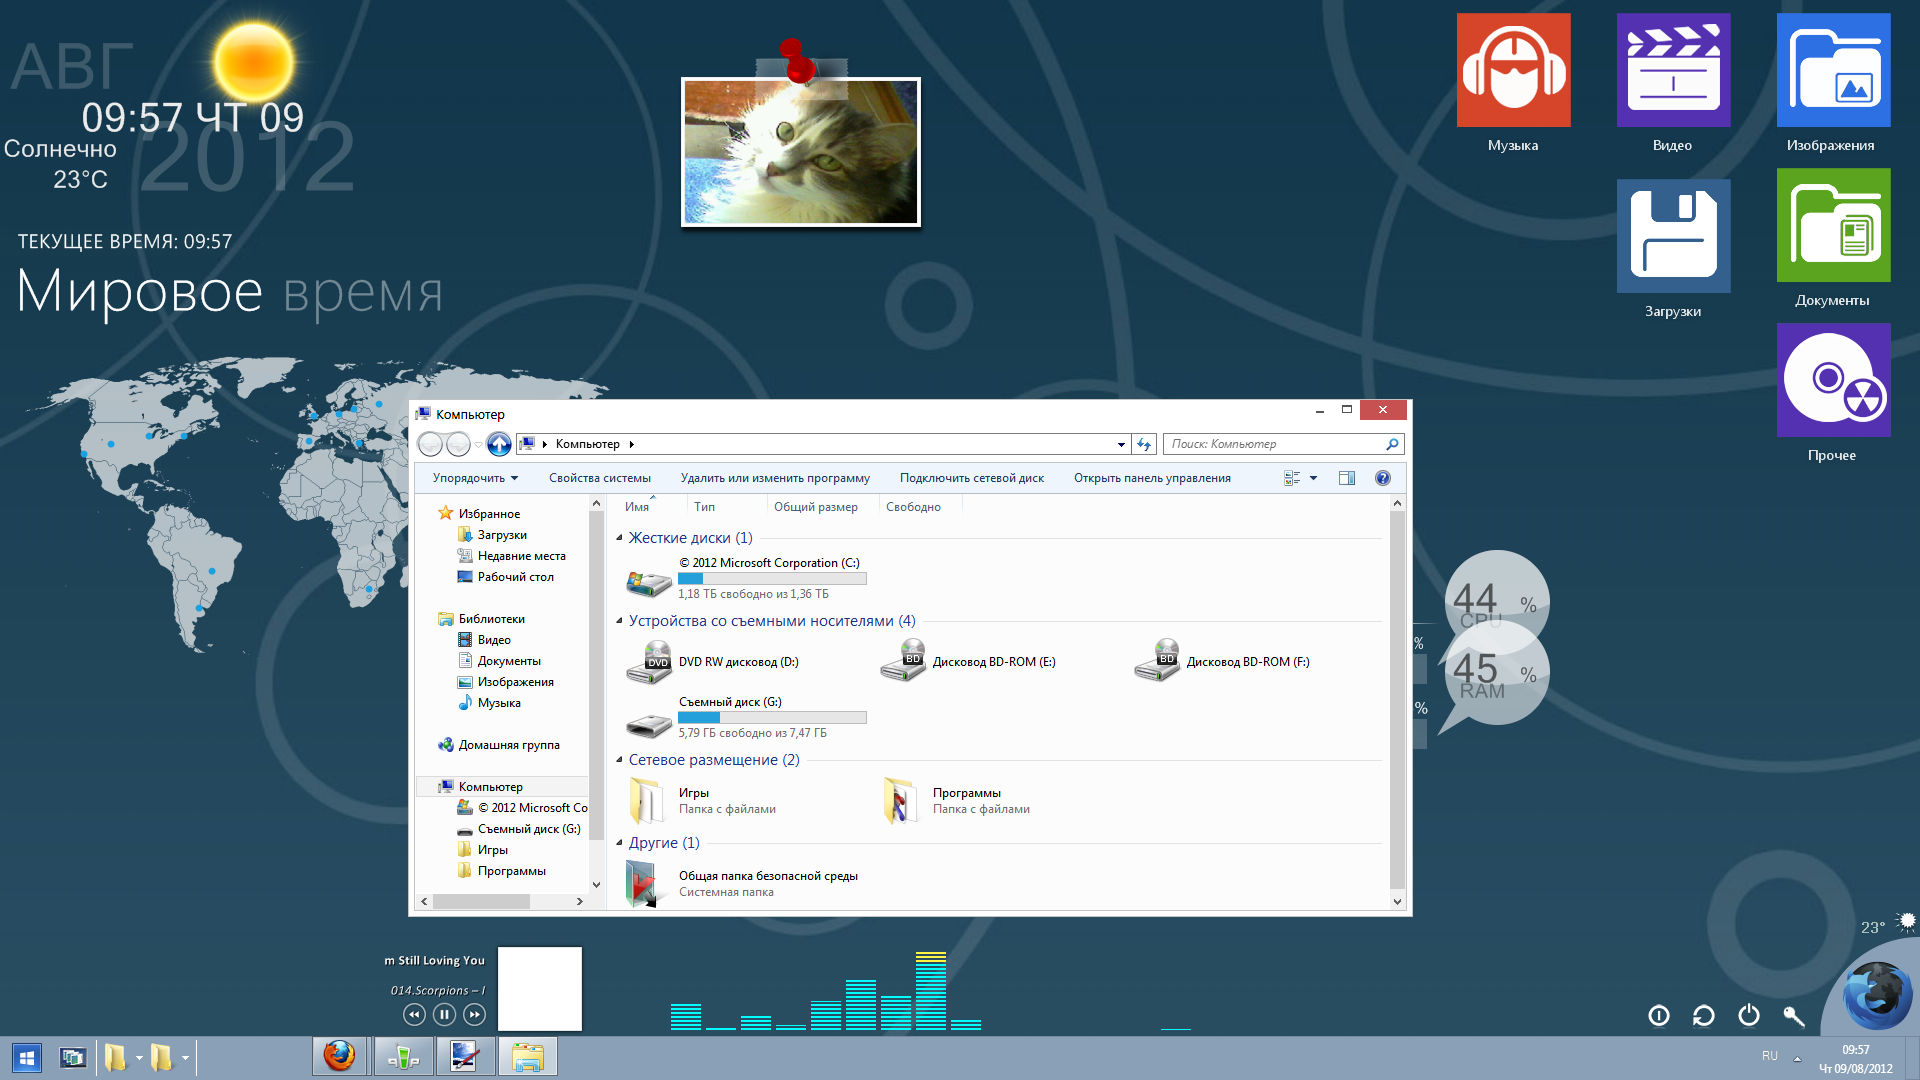This screenshot has width=1920, height=1080.
Task: Refresh the Explorer address bar
Action: pos(1144,444)
